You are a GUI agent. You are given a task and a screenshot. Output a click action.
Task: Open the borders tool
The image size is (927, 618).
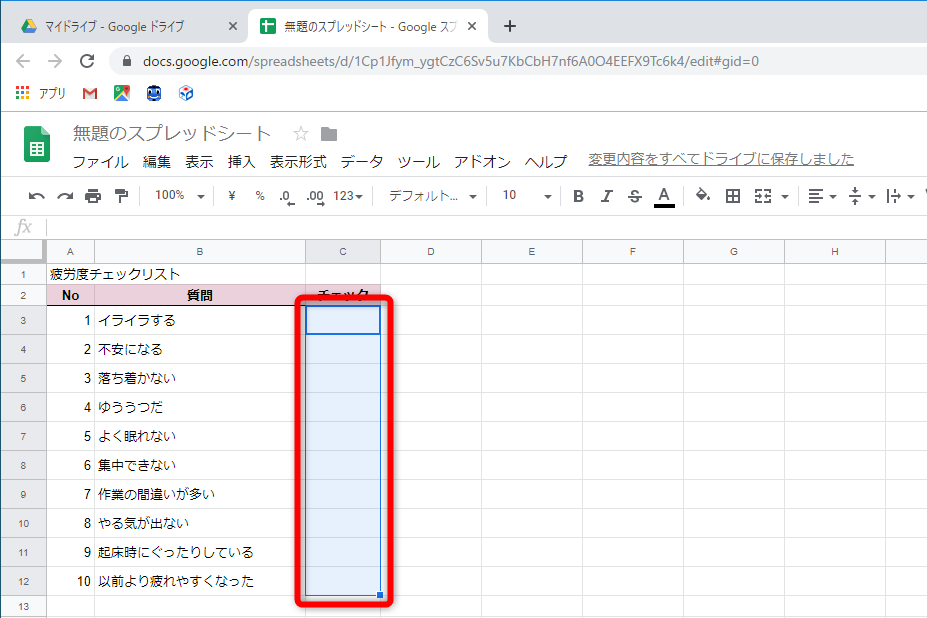coord(733,196)
